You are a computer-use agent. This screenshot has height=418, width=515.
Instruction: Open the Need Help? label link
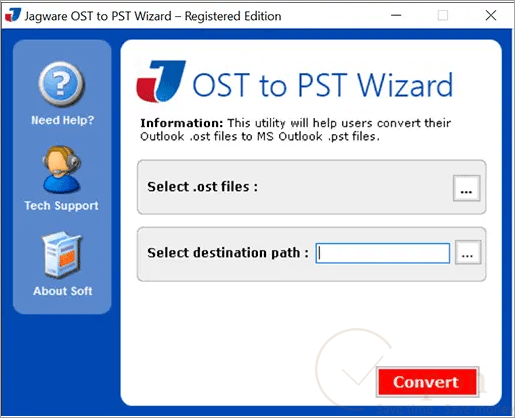click(63, 120)
